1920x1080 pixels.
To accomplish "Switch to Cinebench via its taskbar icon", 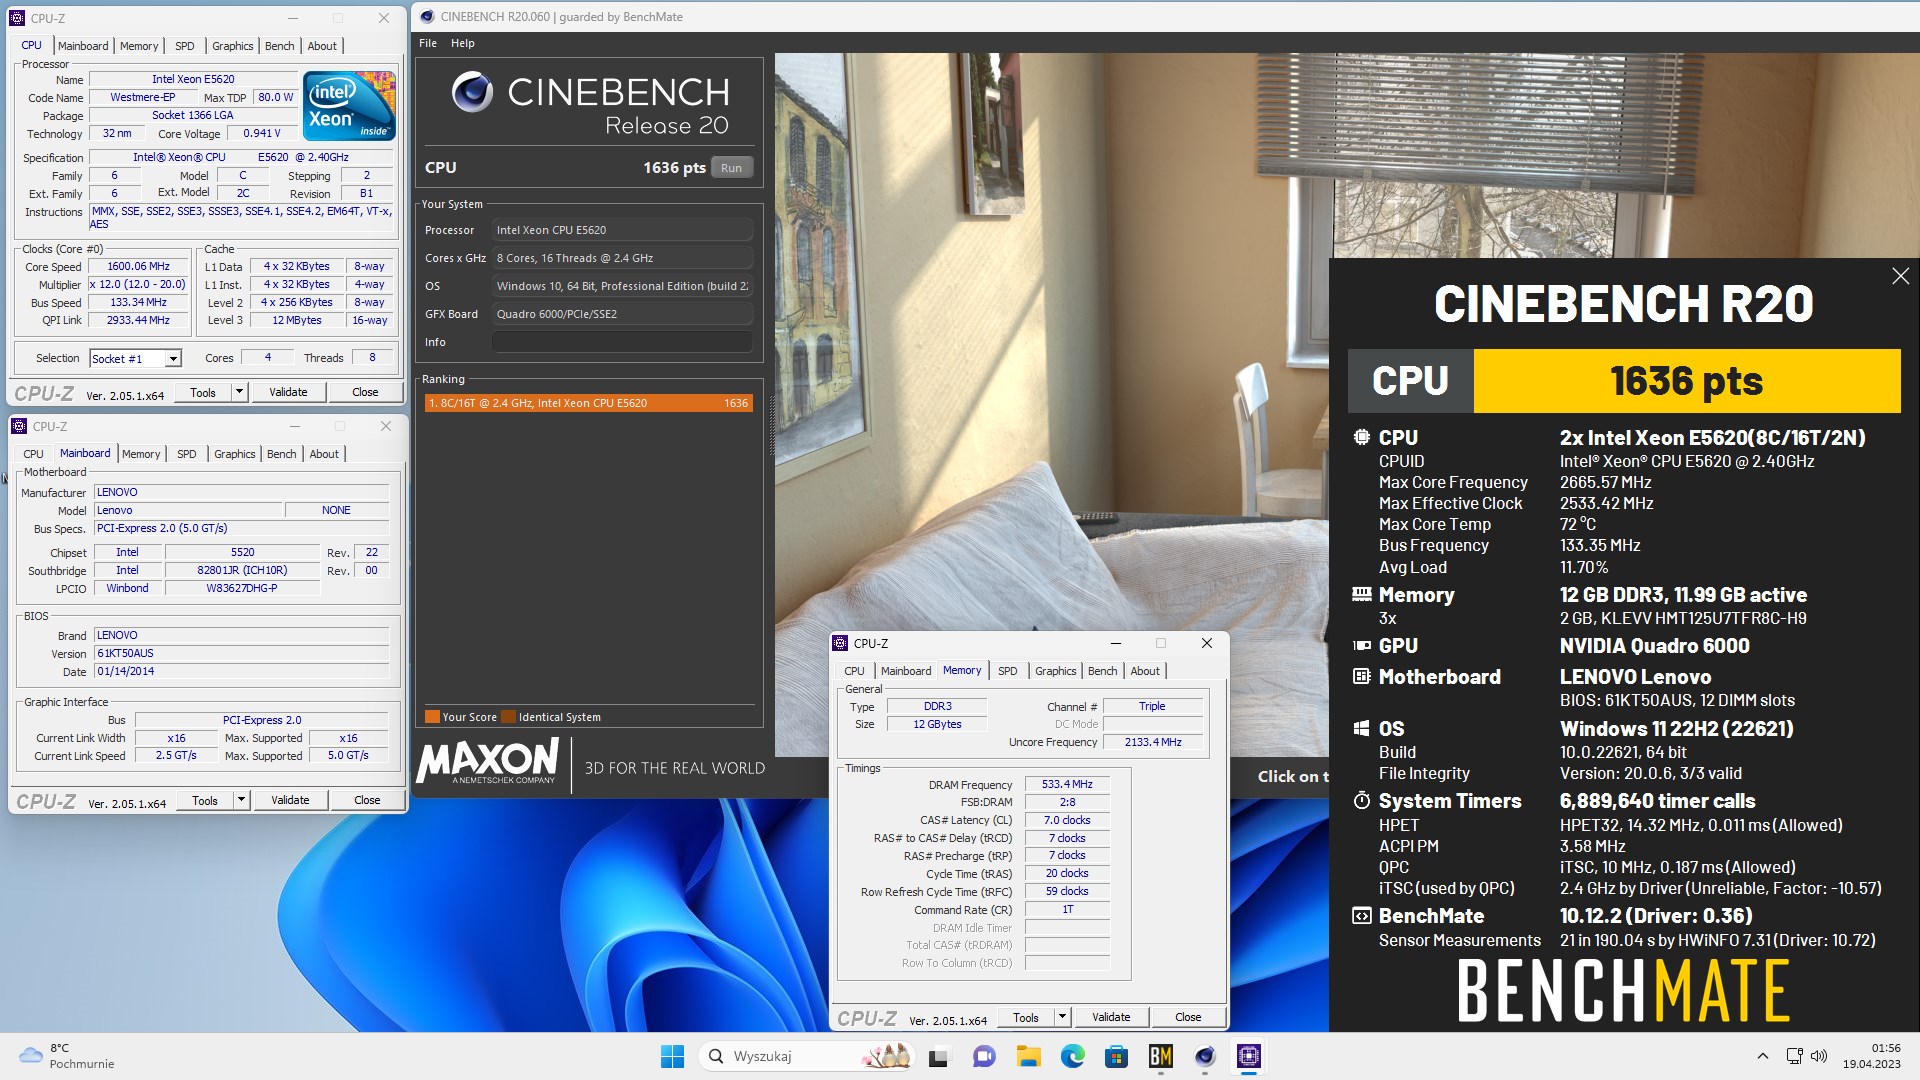I will point(1205,1056).
